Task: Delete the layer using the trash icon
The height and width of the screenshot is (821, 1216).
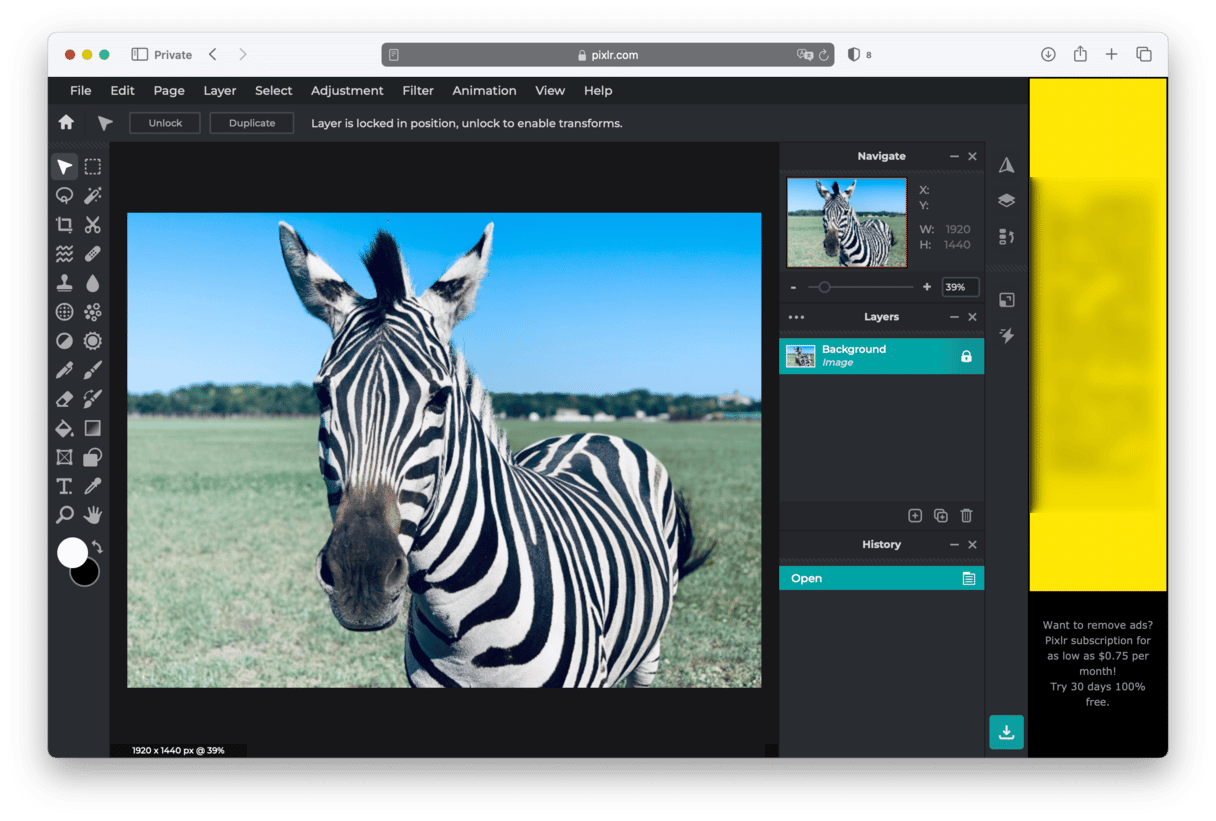Action: pyautogui.click(x=966, y=515)
